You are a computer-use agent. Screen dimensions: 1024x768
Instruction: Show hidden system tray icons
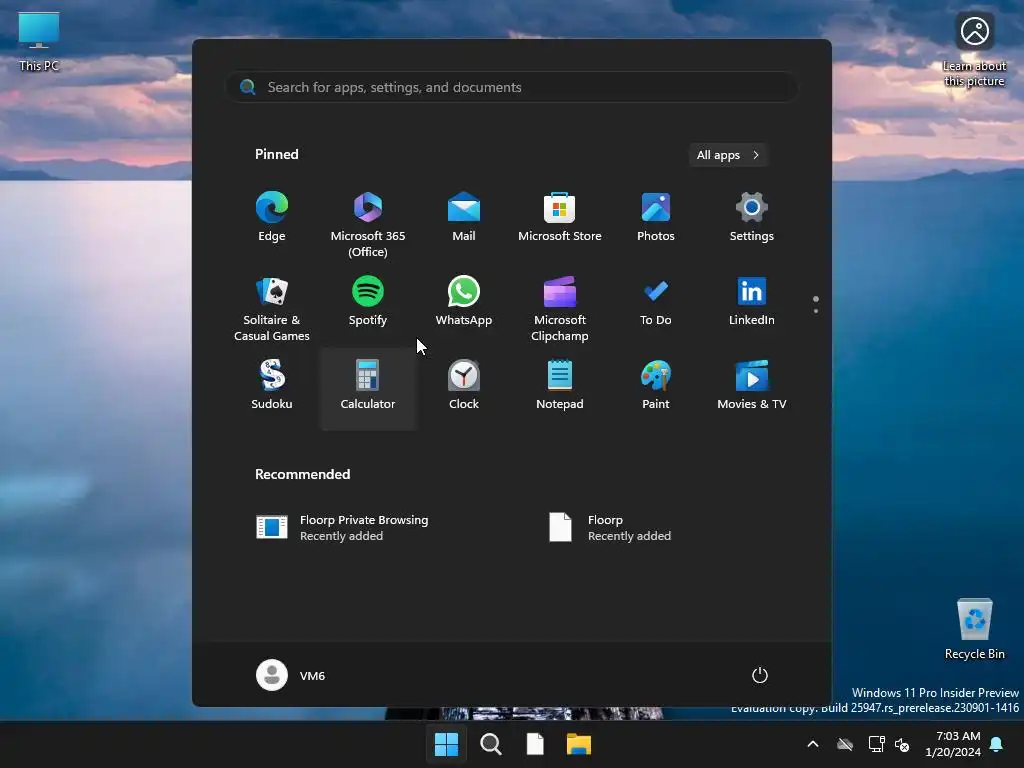tap(813, 744)
